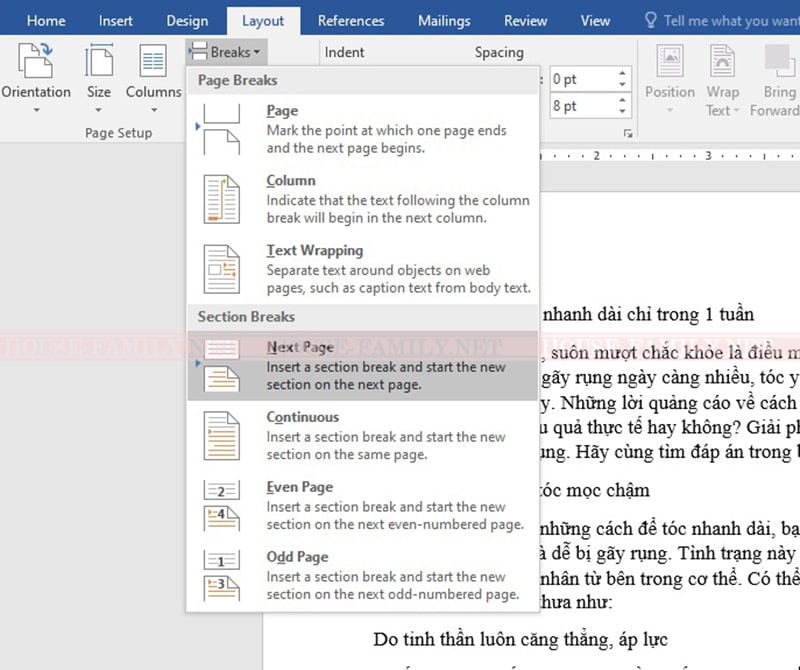This screenshot has height=670, width=800.
Task: Insert a Next Page section break
Action: [x=363, y=366]
